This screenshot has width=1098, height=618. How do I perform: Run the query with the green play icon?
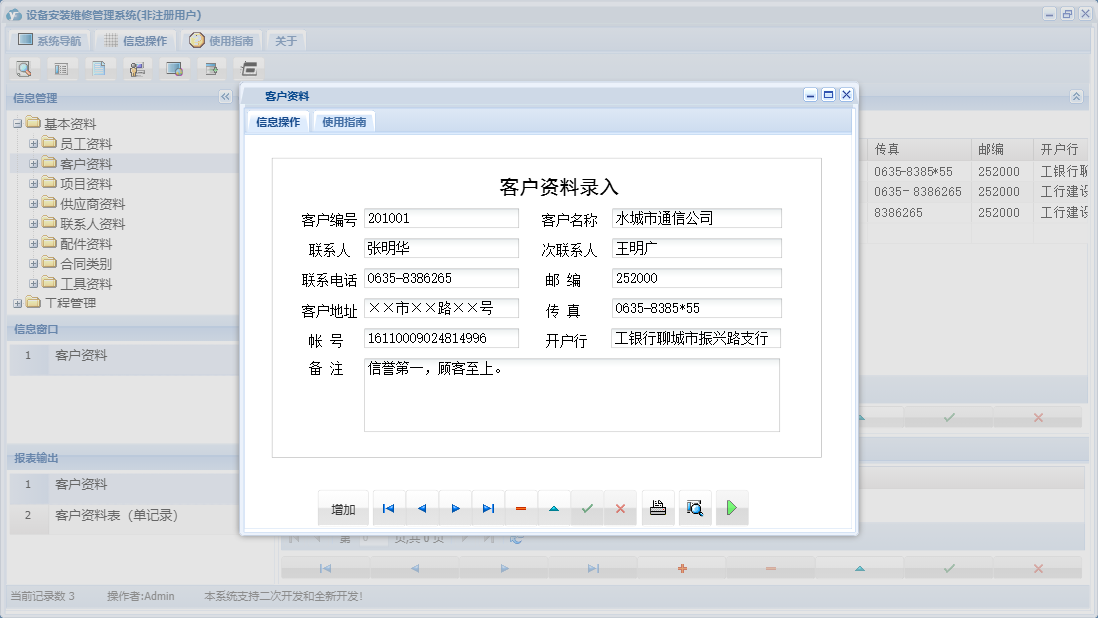[731, 508]
